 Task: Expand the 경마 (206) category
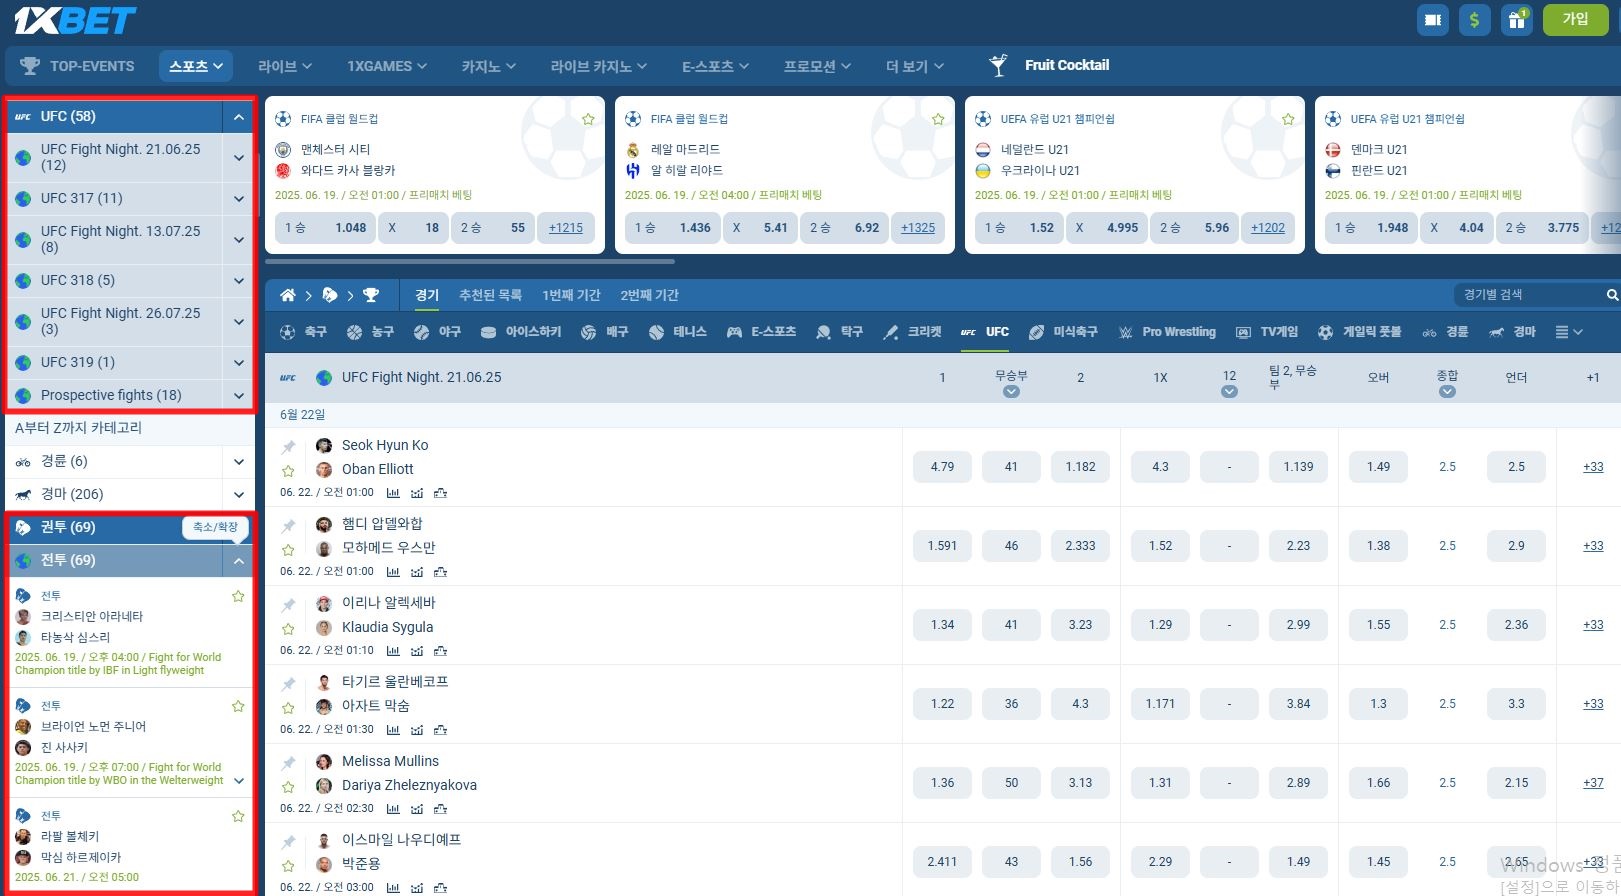(238, 495)
